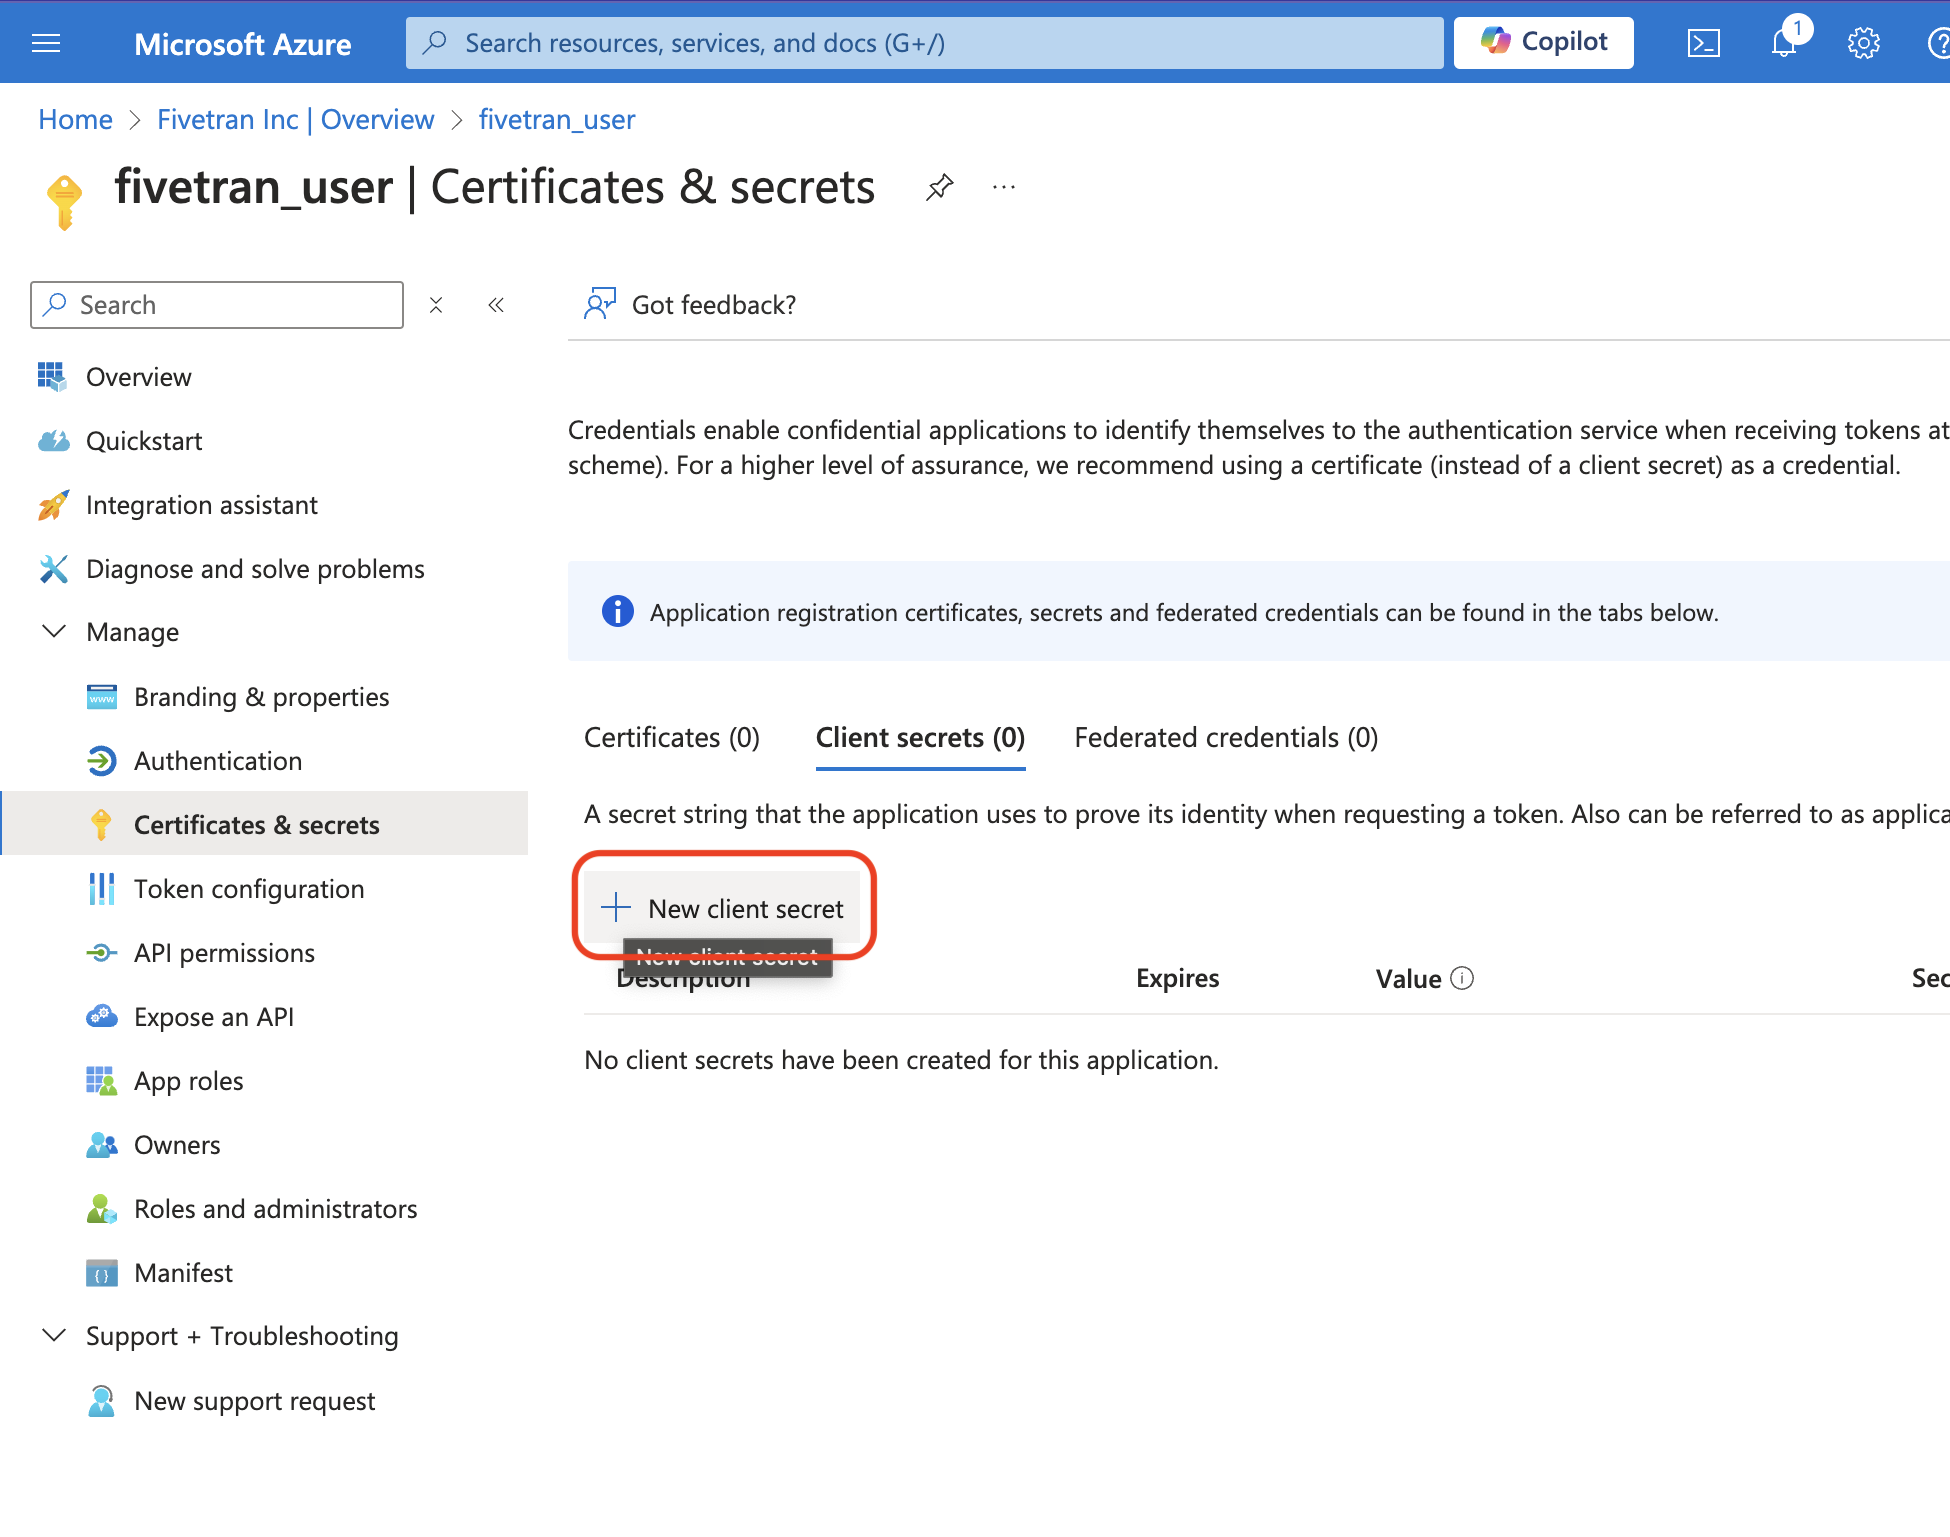Click the Expose an API cloud icon
This screenshot has height=1537, width=1950.
click(101, 1017)
